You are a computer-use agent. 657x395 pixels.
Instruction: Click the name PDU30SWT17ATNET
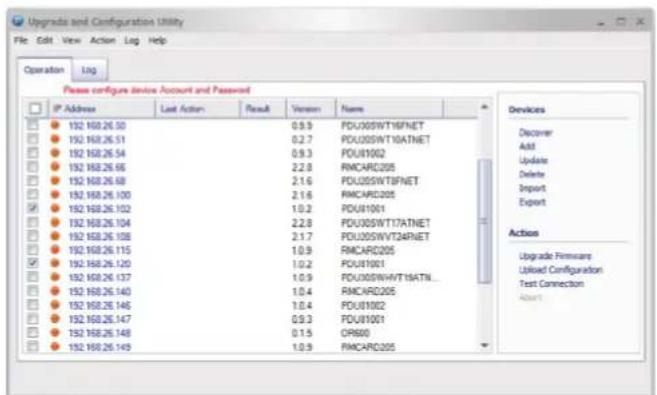pos(385,222)
